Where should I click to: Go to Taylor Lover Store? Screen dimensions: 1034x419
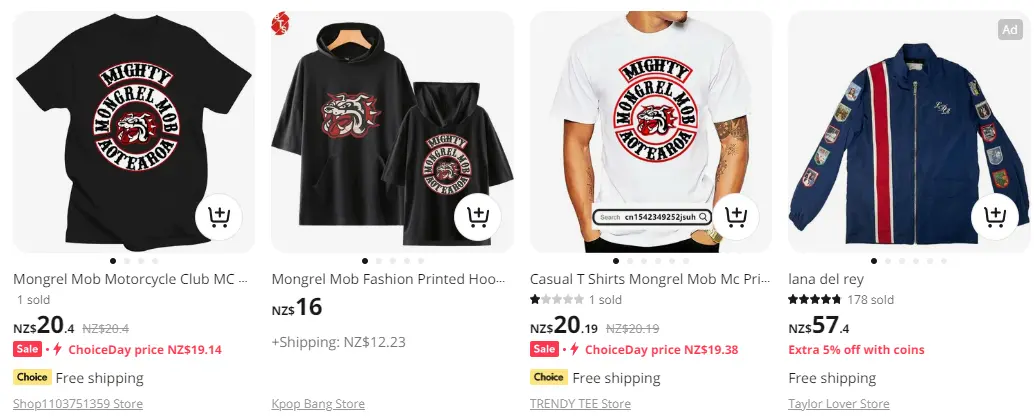click(x=838, y=404)
